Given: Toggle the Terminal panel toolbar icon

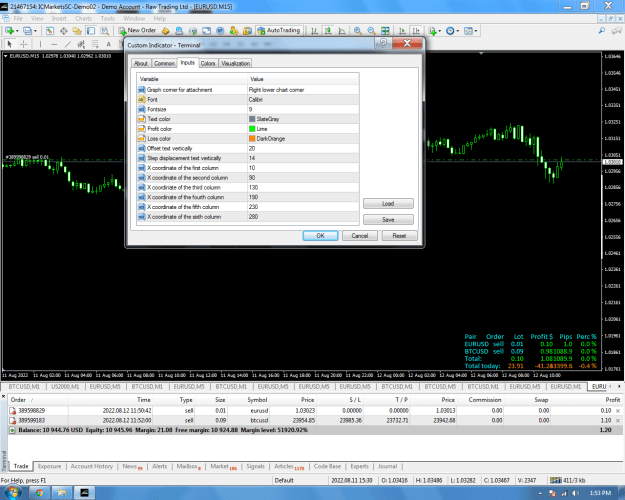Looking at the screenshot, I should 91,31.
